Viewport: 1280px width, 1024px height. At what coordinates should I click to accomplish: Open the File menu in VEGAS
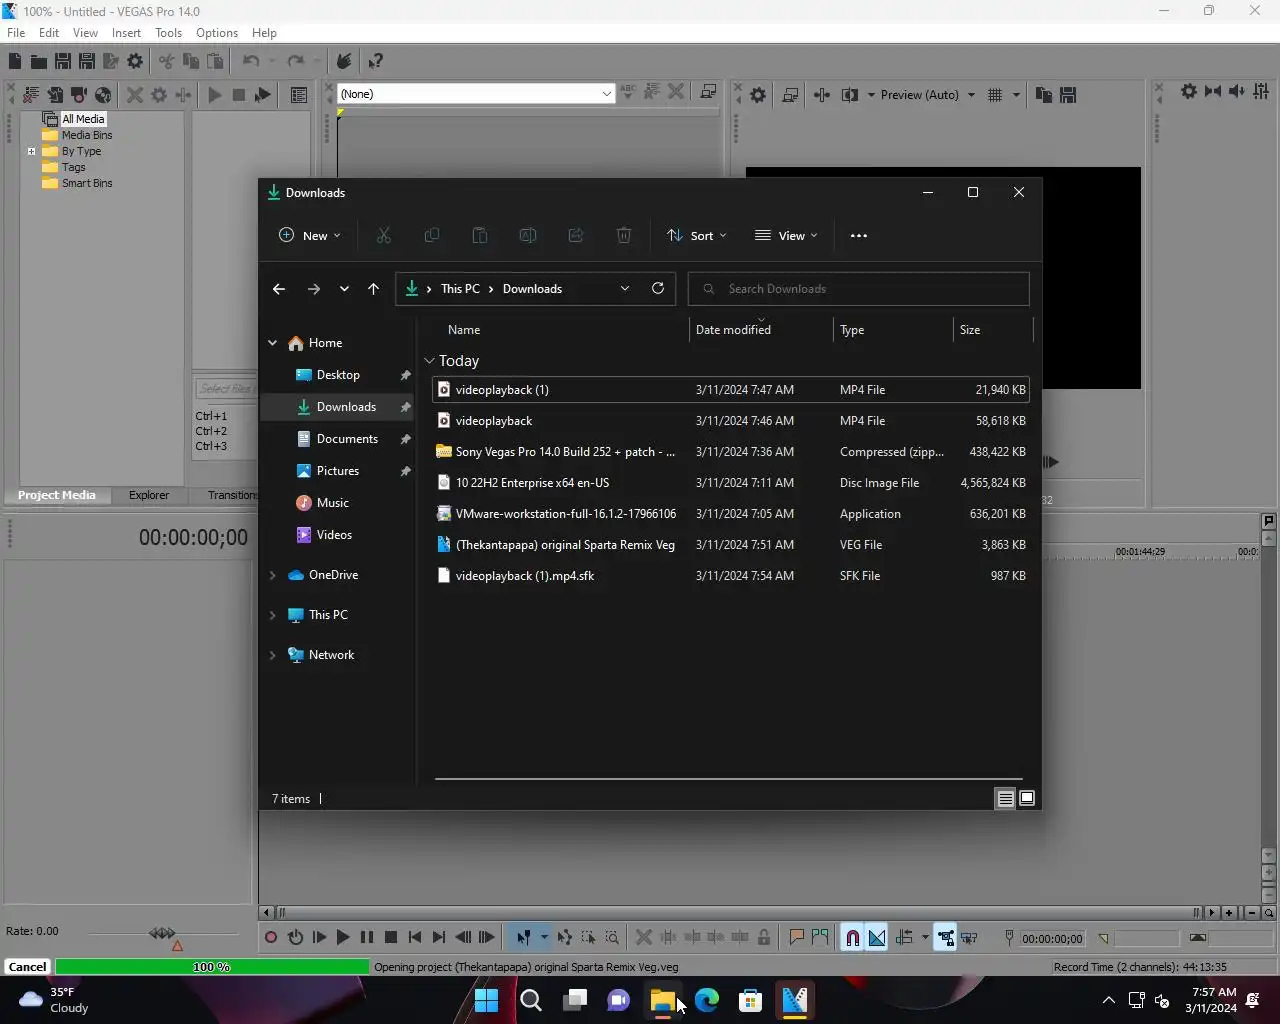click(x=16, y=33)
